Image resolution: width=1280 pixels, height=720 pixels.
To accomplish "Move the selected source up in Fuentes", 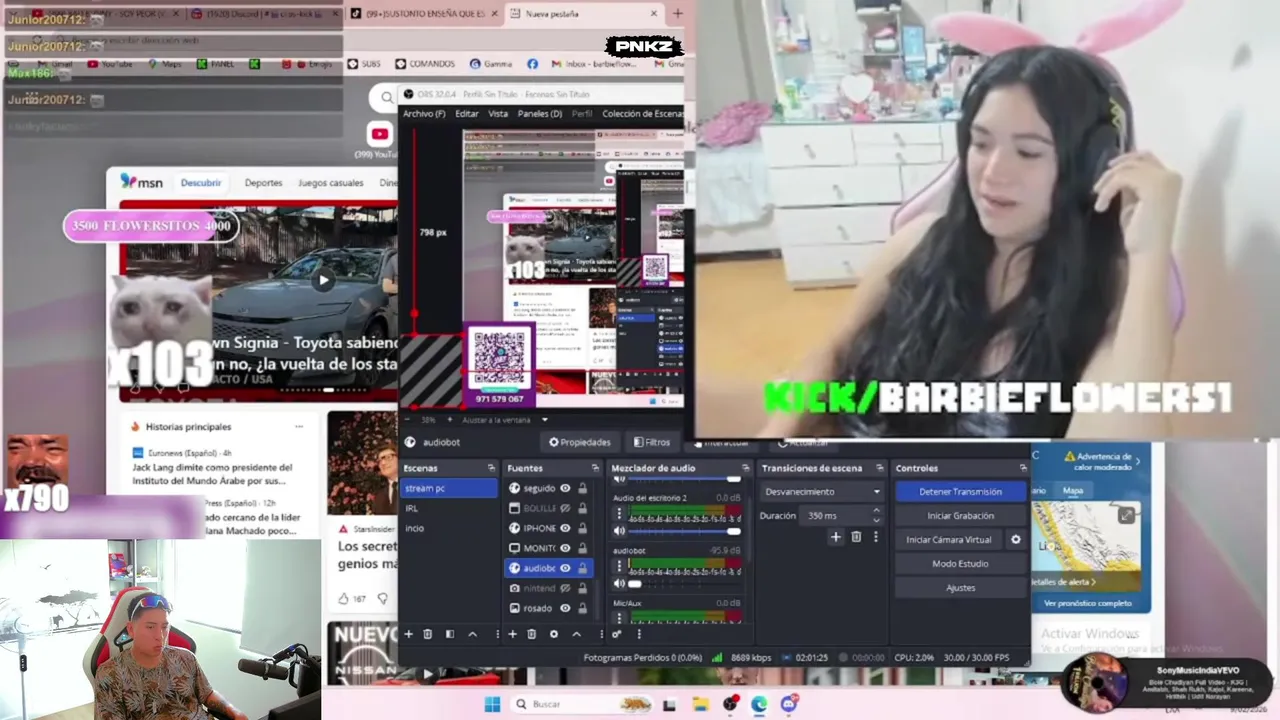I will coord(576,634).
